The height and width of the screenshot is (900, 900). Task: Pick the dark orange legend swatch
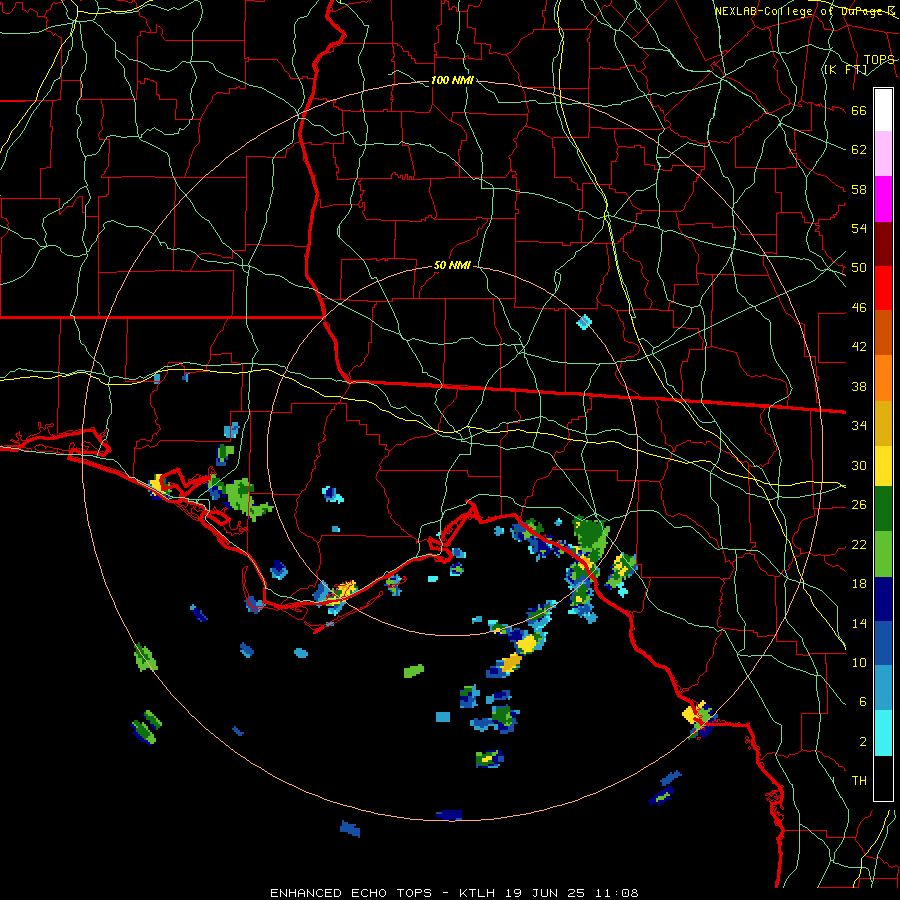click(883, 332)
